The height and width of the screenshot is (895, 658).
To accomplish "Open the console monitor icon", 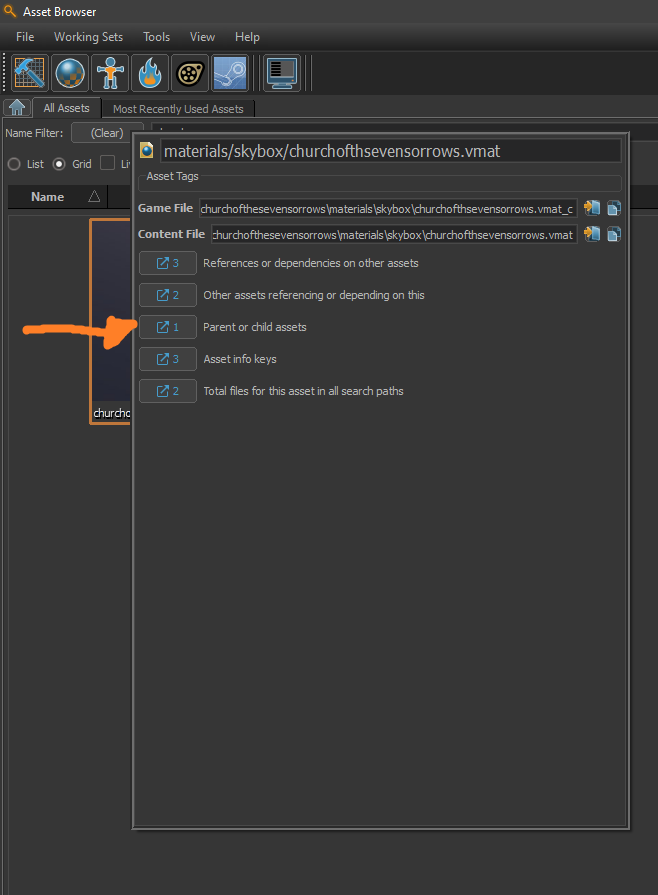I will point(282,72).
